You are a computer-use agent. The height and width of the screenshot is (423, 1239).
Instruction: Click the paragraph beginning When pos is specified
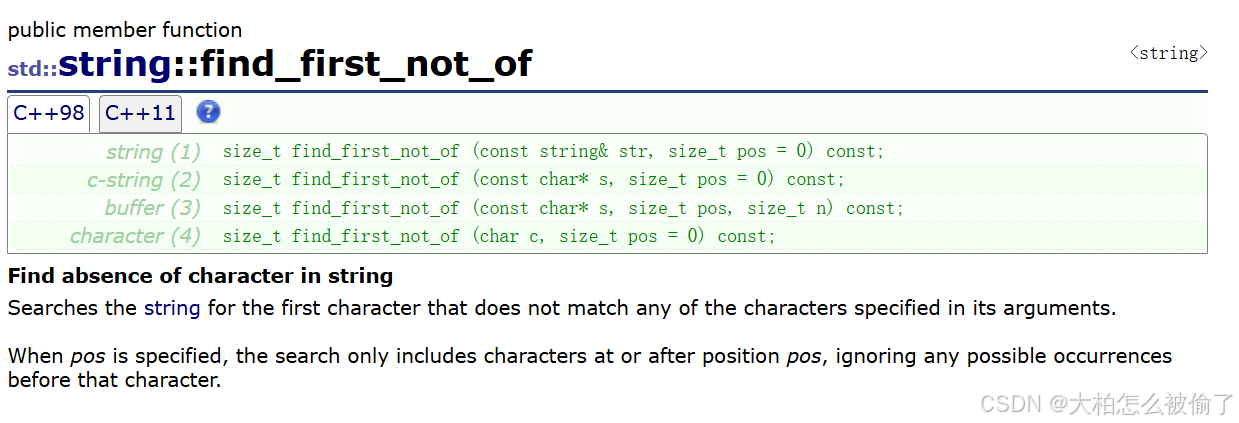pyautogui.click(x=590, y=368)
